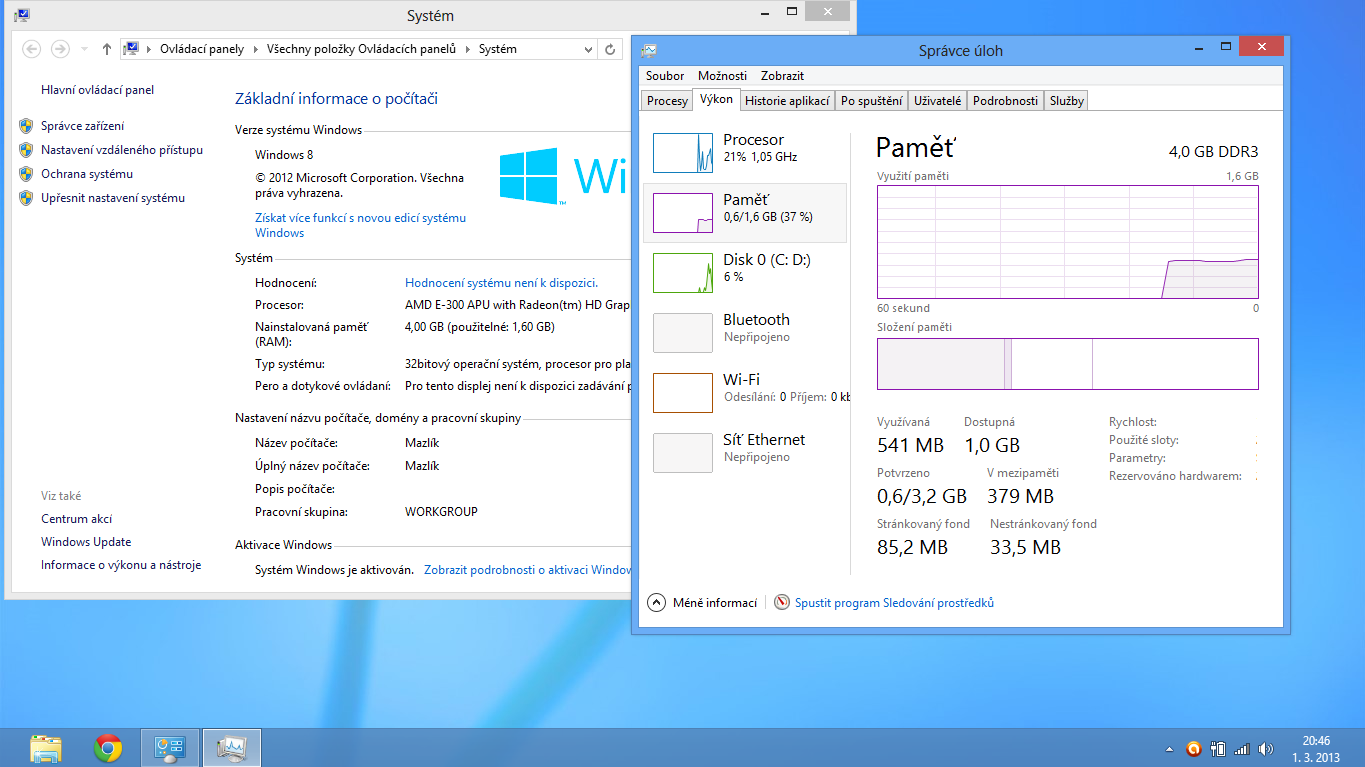1365x767 pixels.
Task: Click the shield icon beside Ochrana systému
Action: (x=26, y=174)
